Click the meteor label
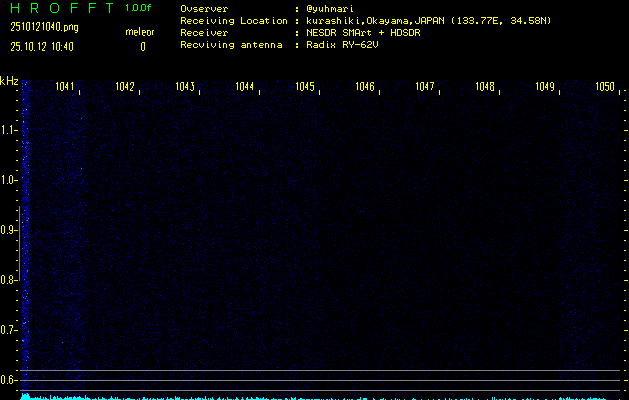Image resolution: width=629 pixels, height=400 pixels. click(x=140, y=32)
